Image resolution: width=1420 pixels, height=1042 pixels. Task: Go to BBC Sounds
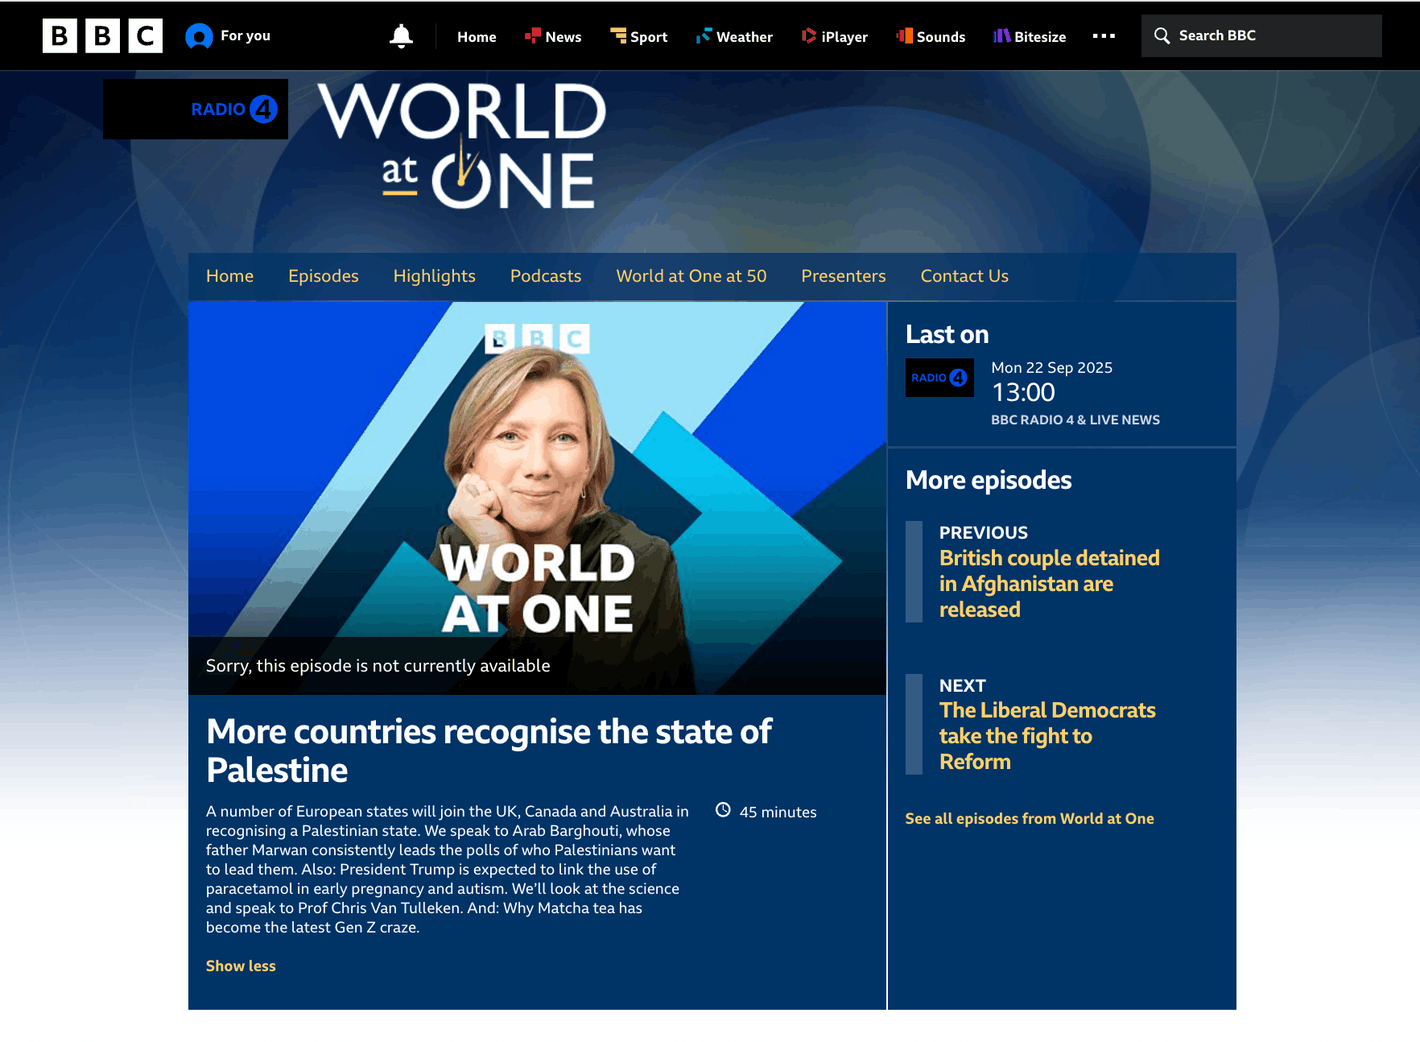[x=930, y=36]
